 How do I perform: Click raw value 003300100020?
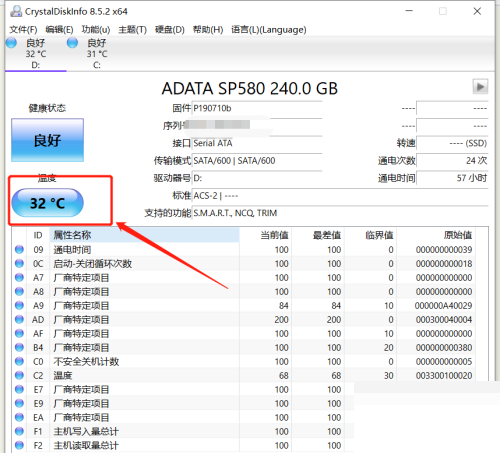pos(444,376)
